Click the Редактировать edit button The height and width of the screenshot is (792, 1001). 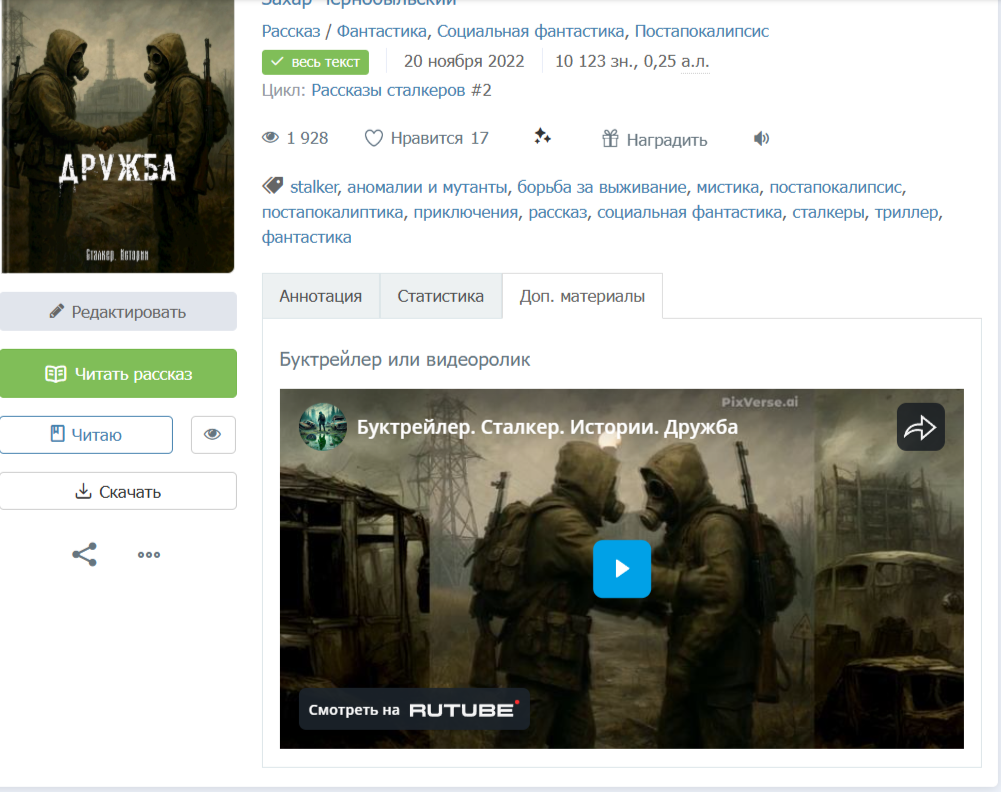(x=118, y=312)
